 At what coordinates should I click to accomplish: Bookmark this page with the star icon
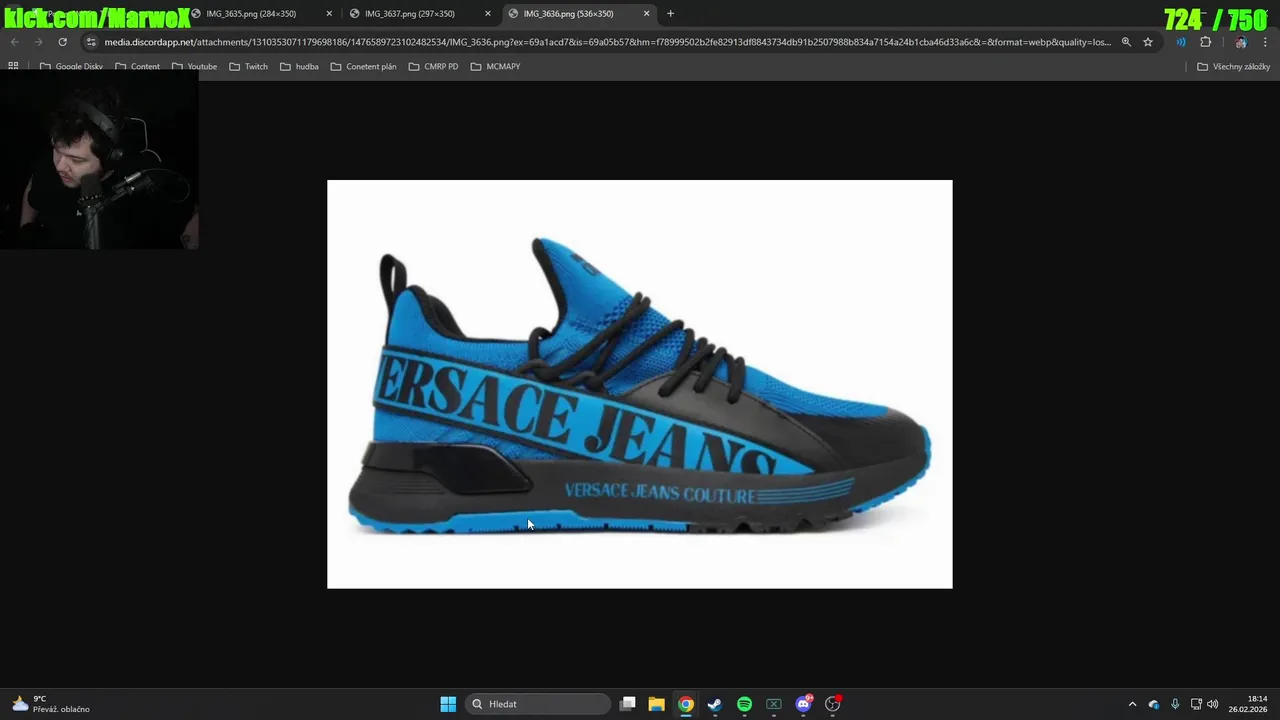pyautogui.click(x=1148, y=42)
